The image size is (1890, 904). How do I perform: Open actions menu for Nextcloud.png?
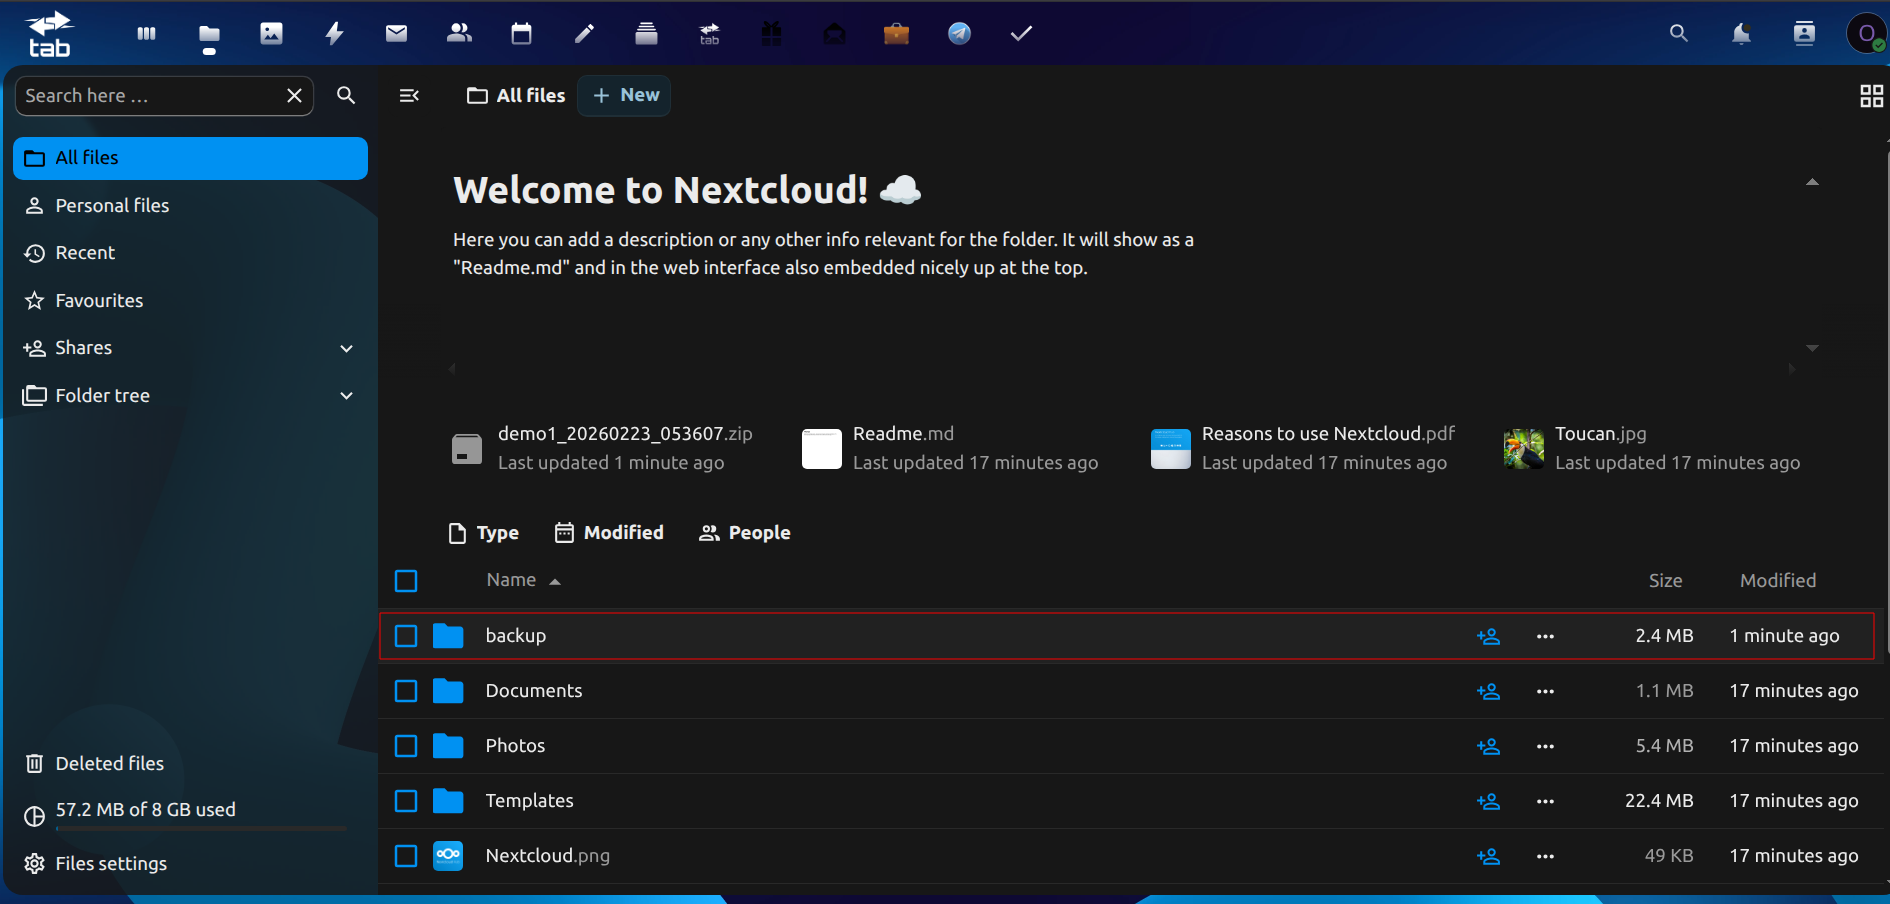coord(1545,856)
